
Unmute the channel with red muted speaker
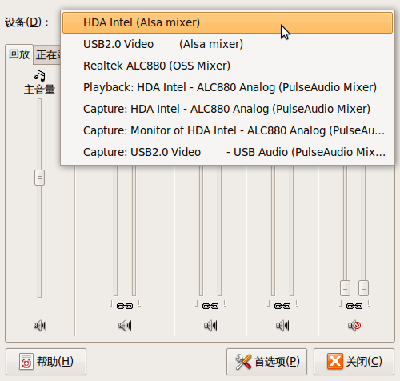[x=354, y=325]
